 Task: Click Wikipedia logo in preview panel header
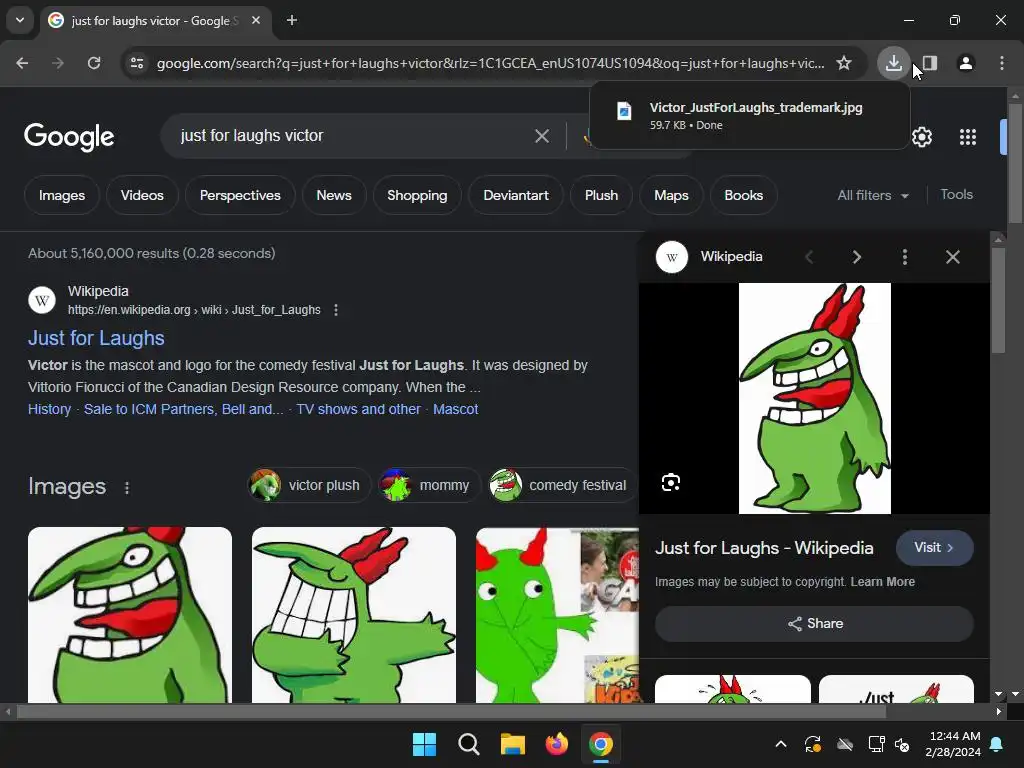point(672,257)
